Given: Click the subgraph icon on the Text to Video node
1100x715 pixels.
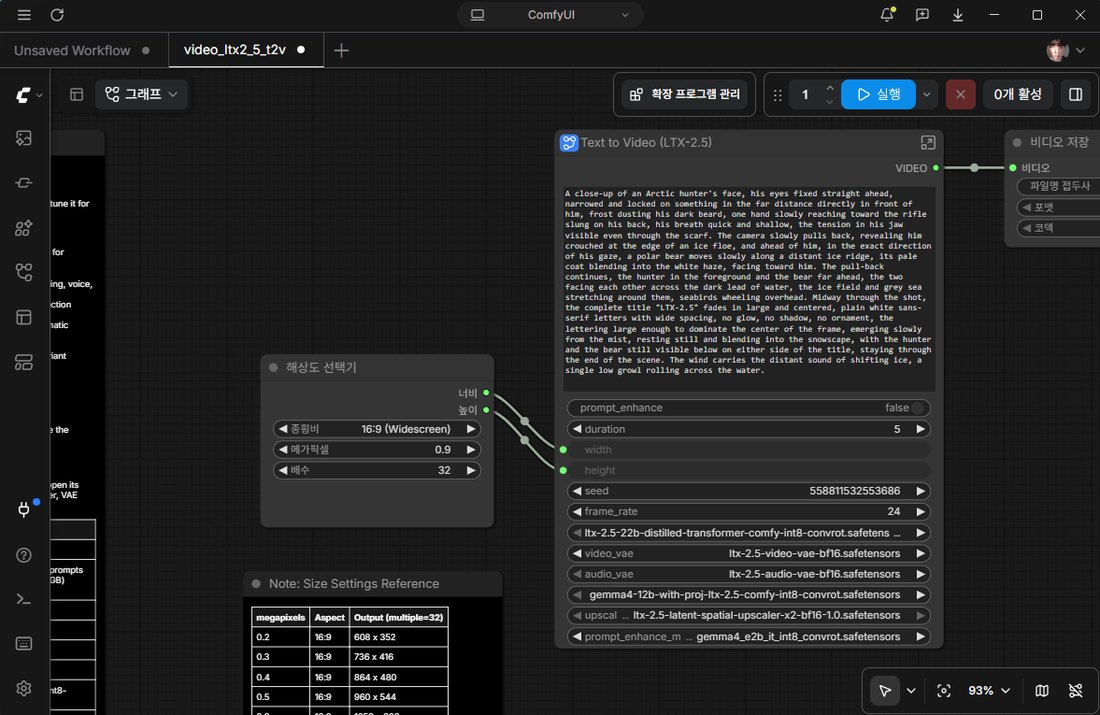Looking at the screenshot, I should click(568, 143).
